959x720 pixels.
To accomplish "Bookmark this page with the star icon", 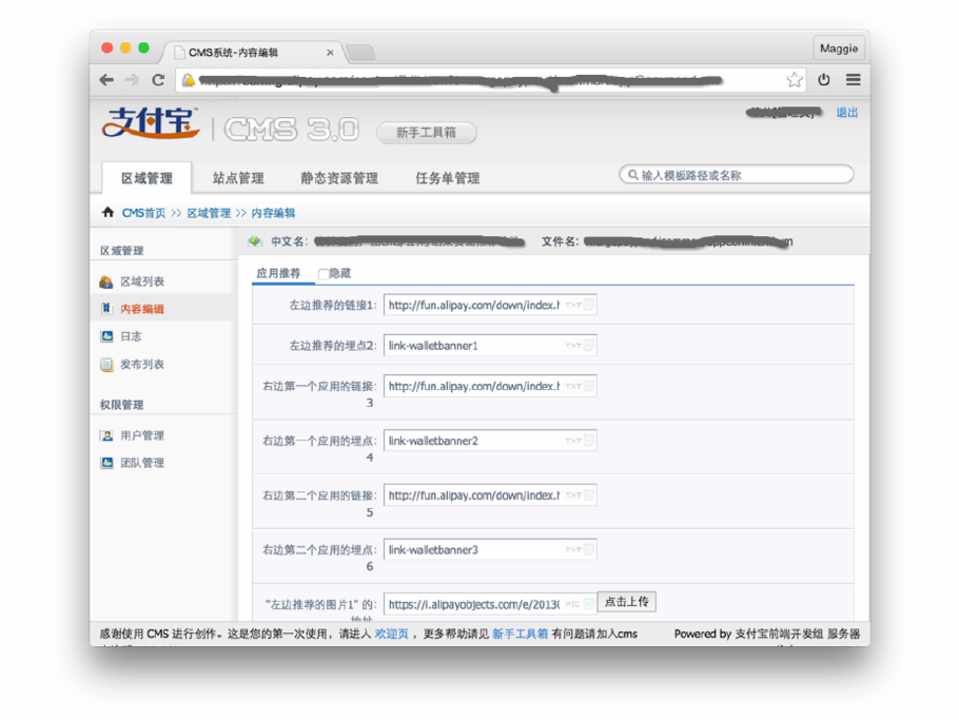I will tap(794, 80).
